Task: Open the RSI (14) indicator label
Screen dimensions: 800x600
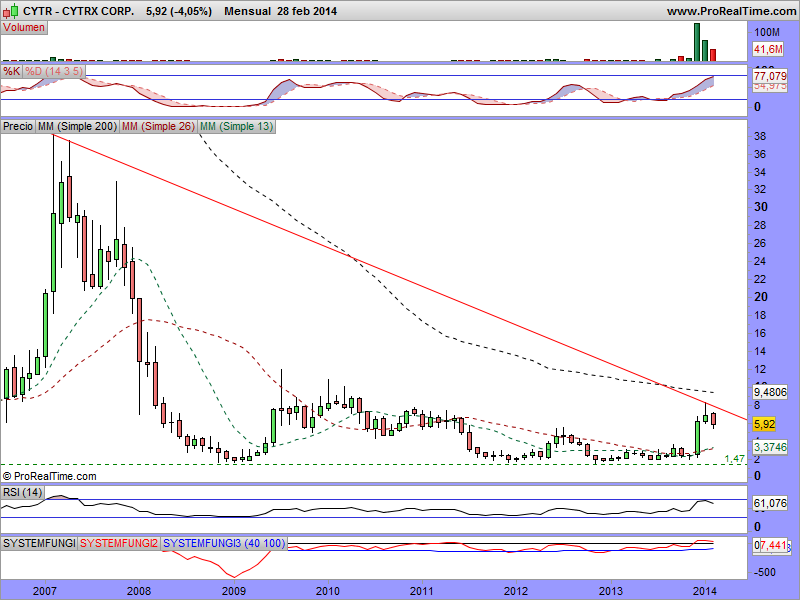Action: tap(22, 492)
